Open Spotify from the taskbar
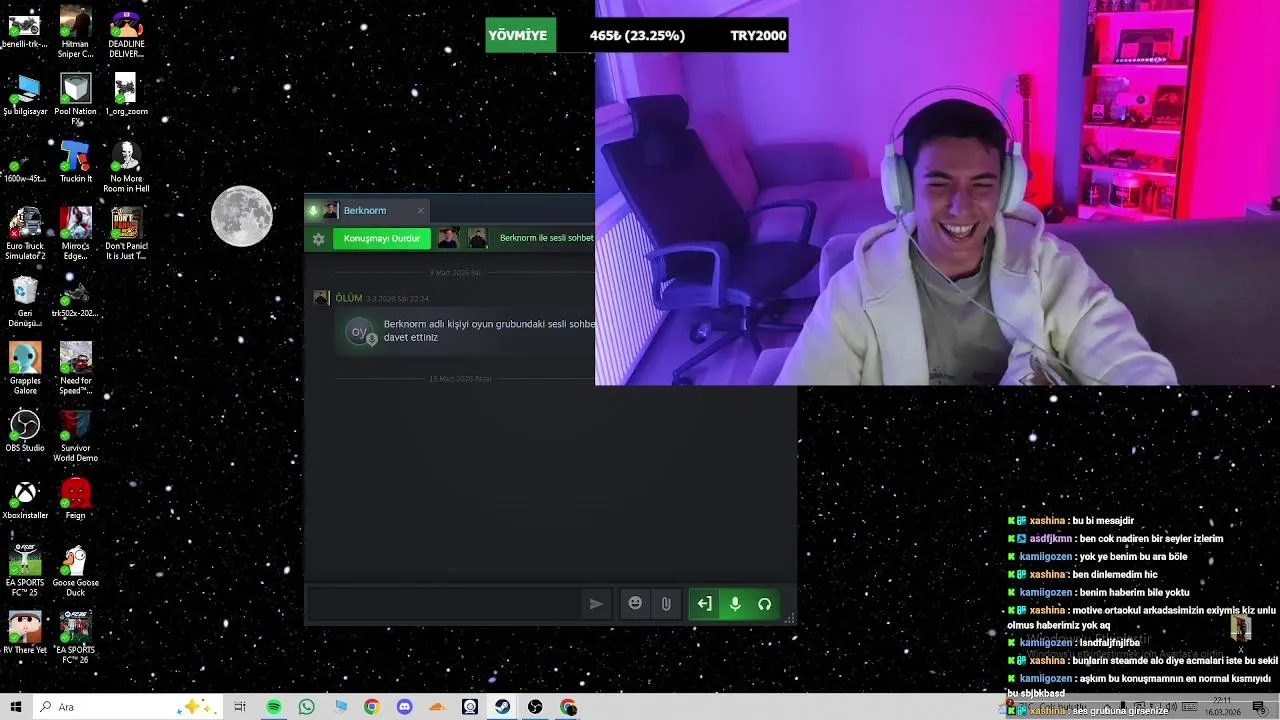 pyautogui.click(x=274, y=707)
